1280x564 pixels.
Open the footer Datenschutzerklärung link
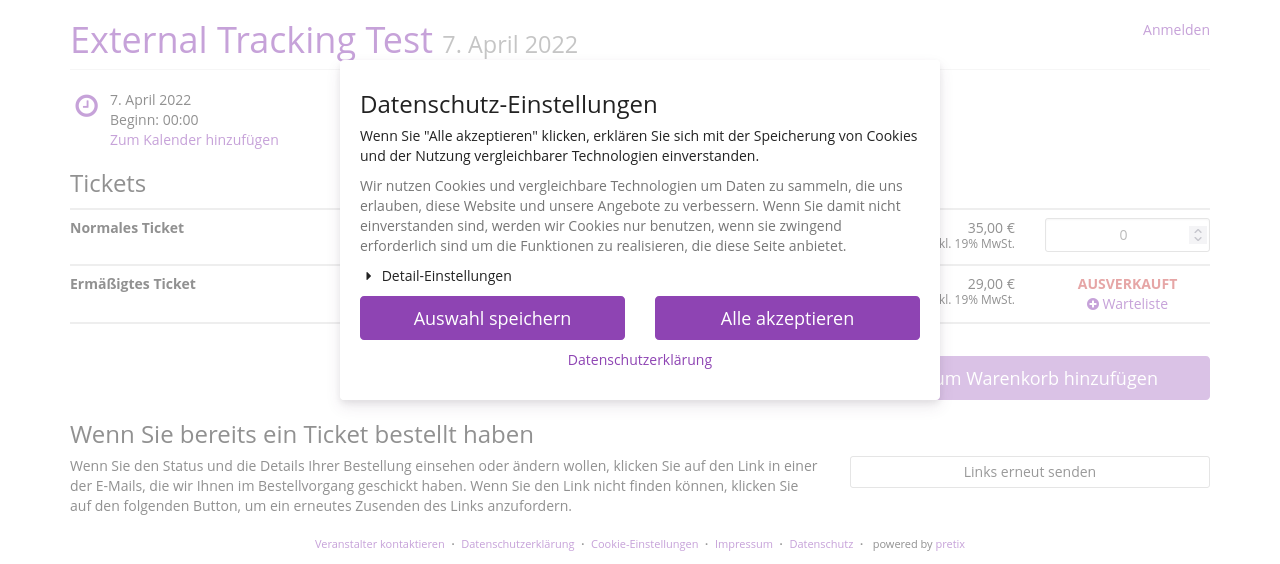pos(518,544)
